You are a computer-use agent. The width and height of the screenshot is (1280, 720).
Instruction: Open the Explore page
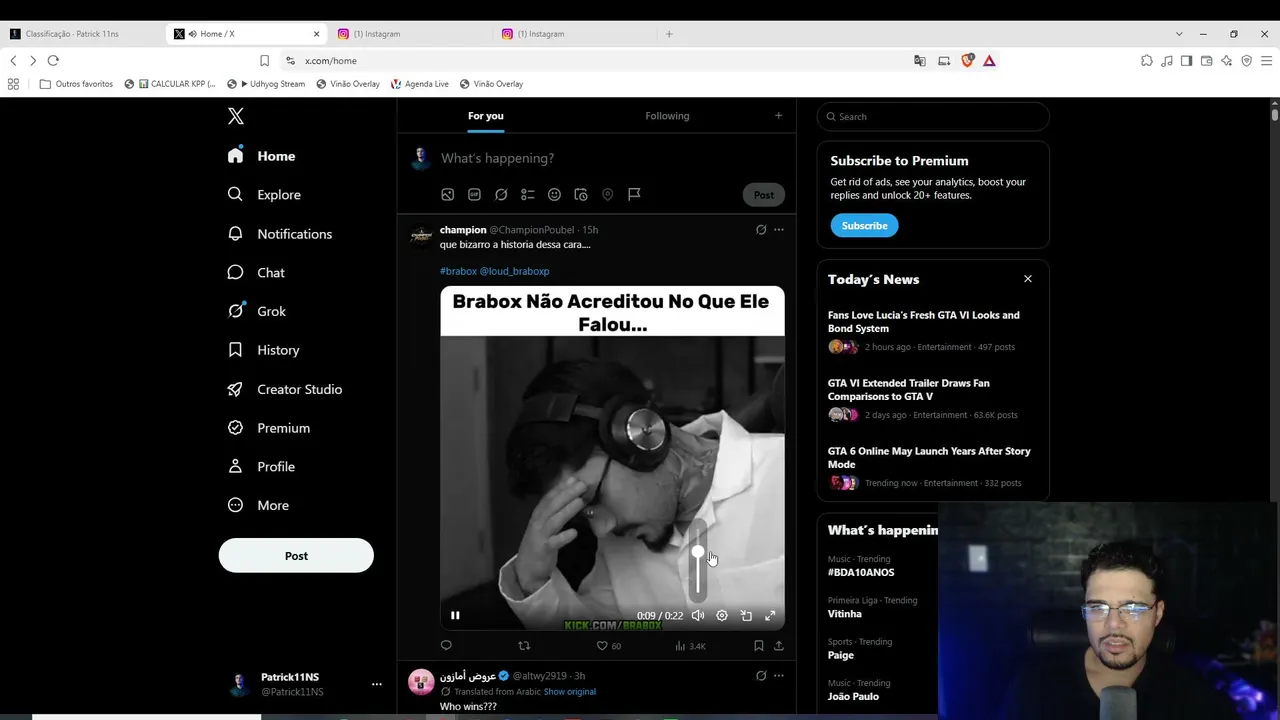(x=263, y=195)
